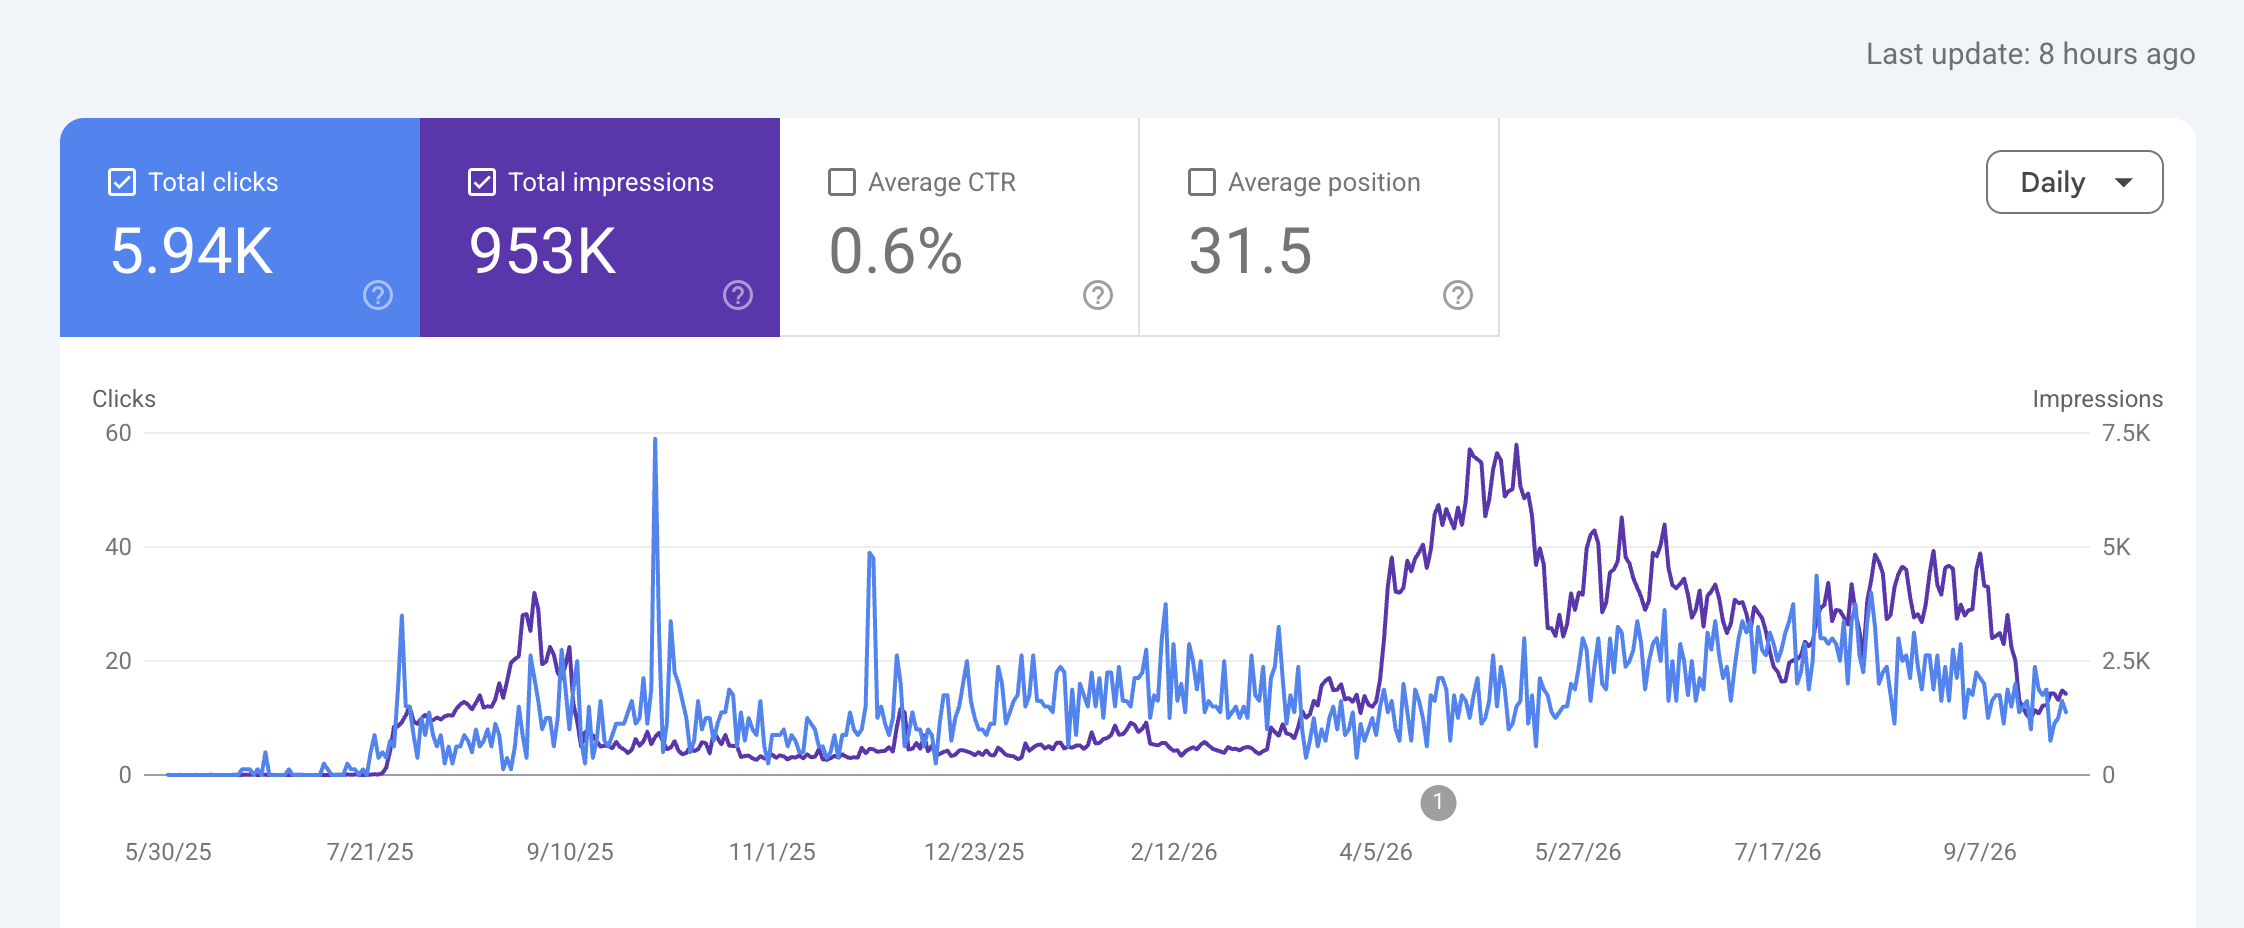Click the 9/10/25 date label
The height and width of the screenshot is (928, 2244).
pos(570,852)
